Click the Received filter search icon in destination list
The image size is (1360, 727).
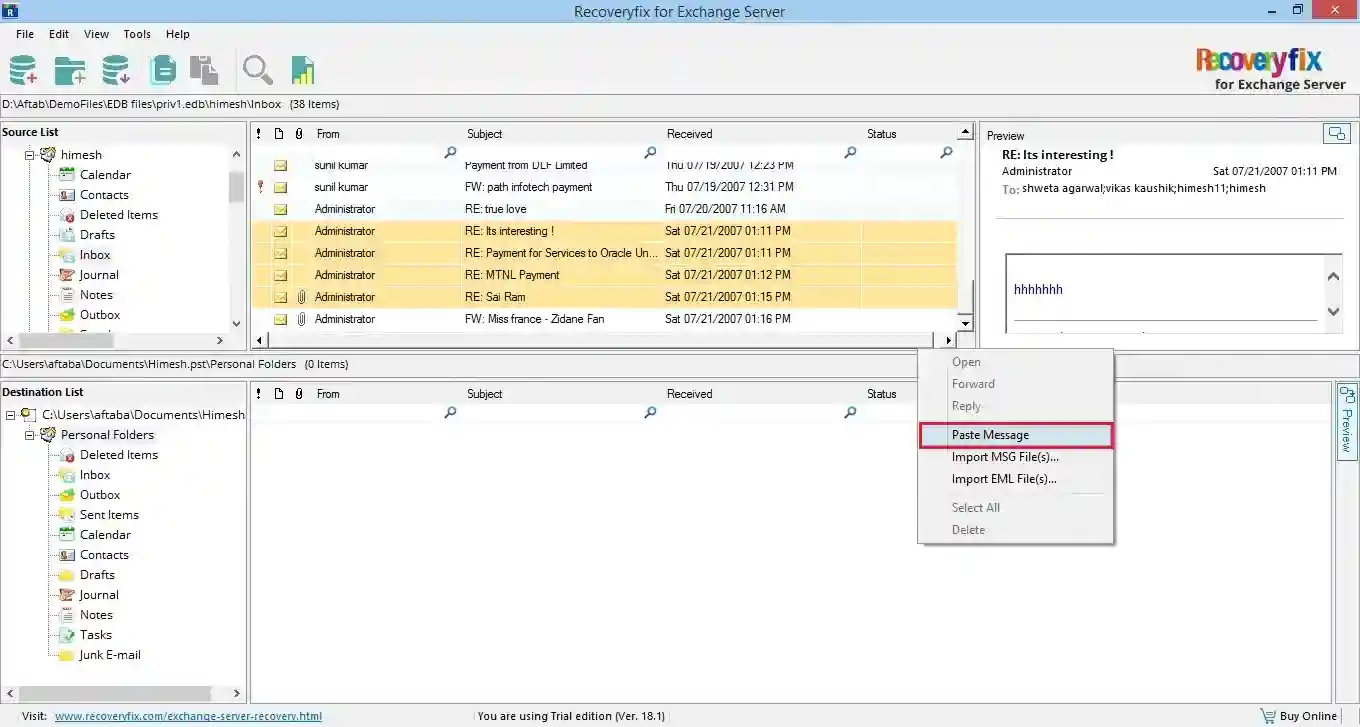[850, 412]
